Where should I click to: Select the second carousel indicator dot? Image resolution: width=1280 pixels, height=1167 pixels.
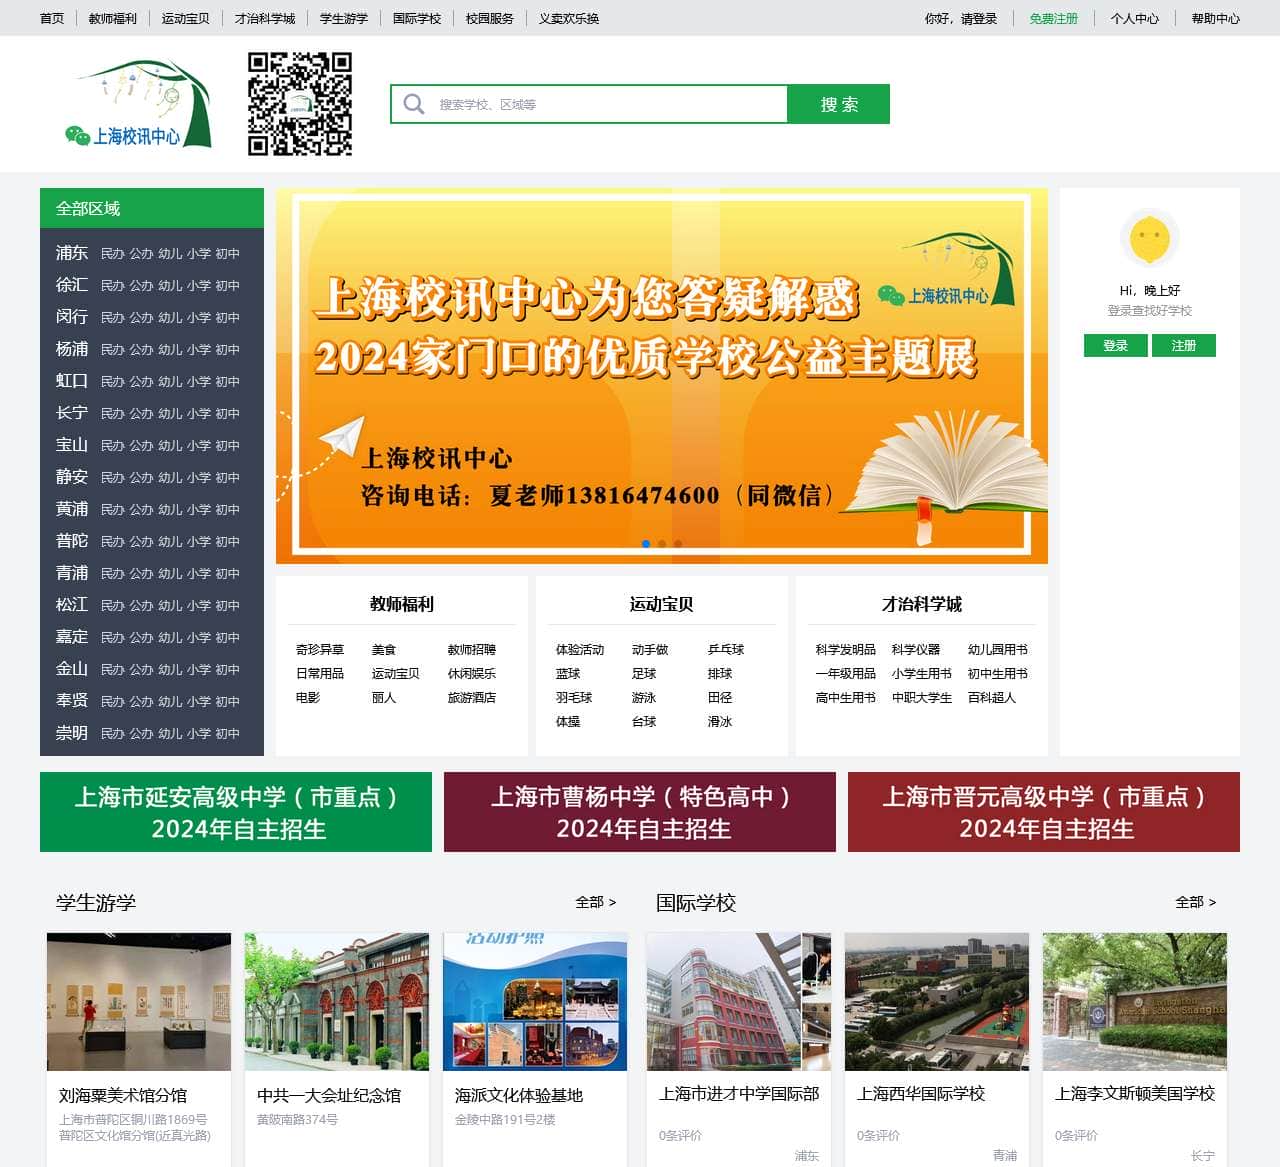pos(662,544)
